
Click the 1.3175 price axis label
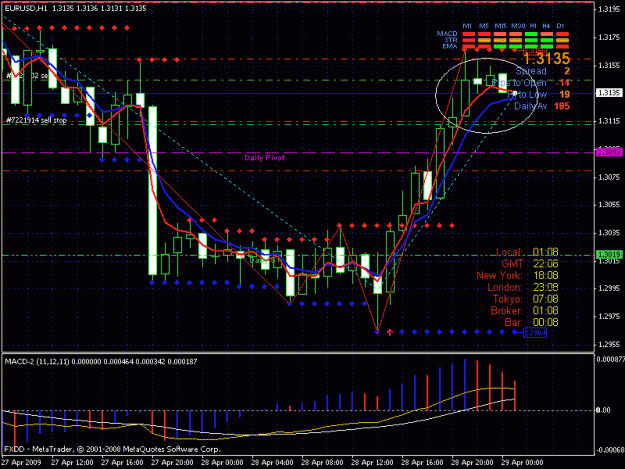pos(609,37)
